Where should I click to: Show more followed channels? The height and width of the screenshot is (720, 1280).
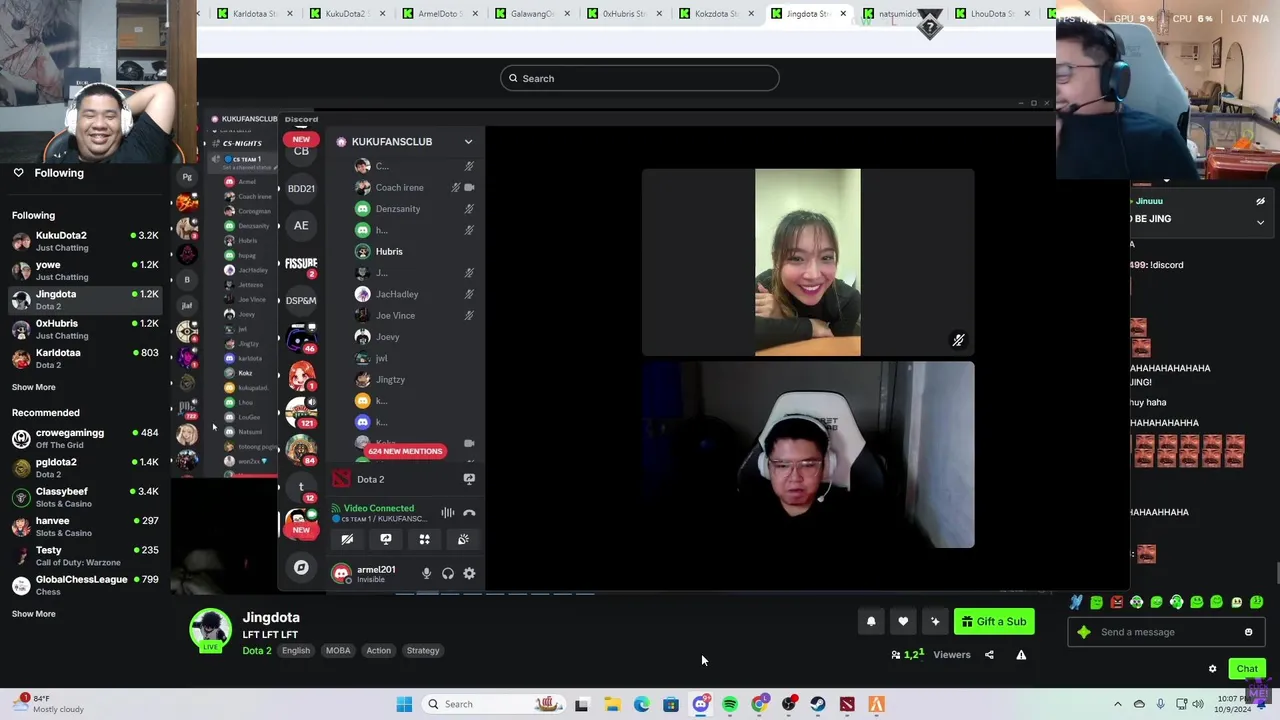click(x=34, y=387)
